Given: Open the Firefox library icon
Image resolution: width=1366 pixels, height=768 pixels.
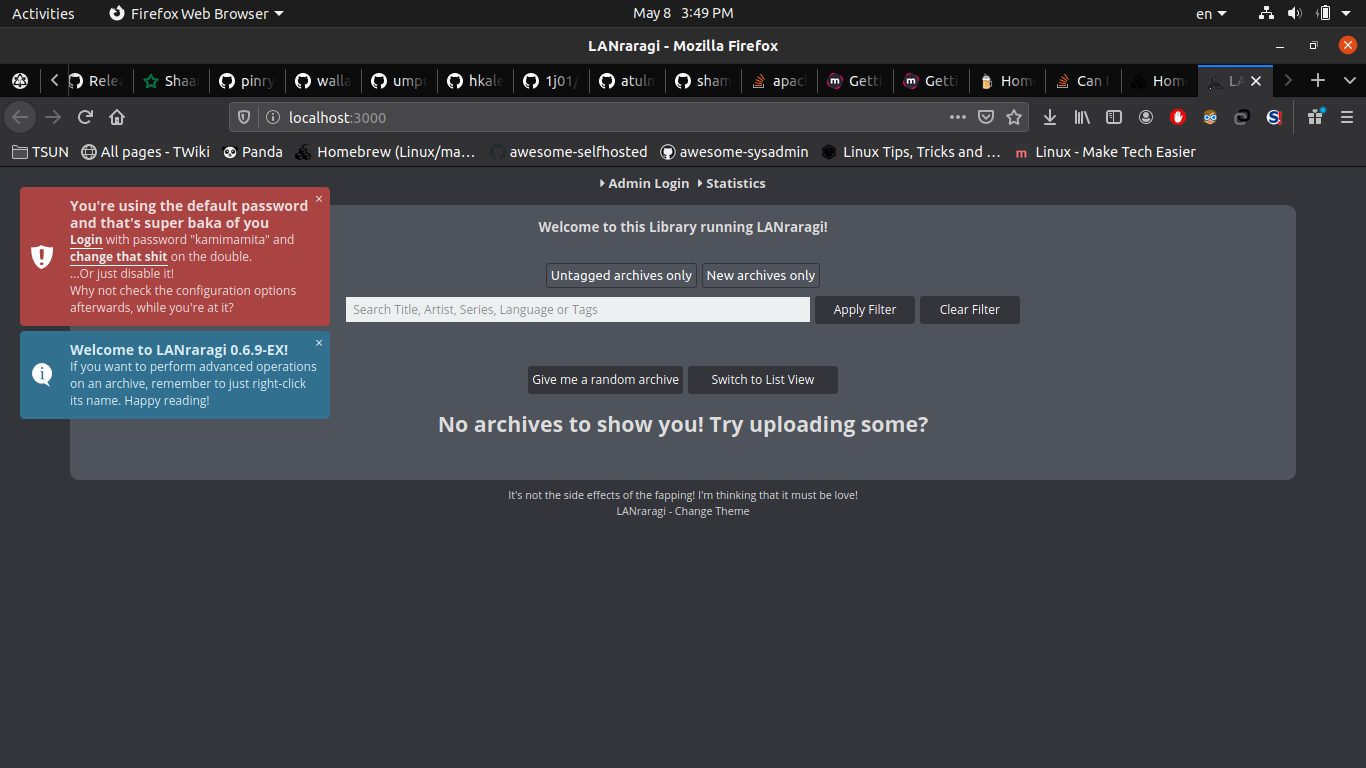Looking at the screenshot, I should coord(1082,117).
